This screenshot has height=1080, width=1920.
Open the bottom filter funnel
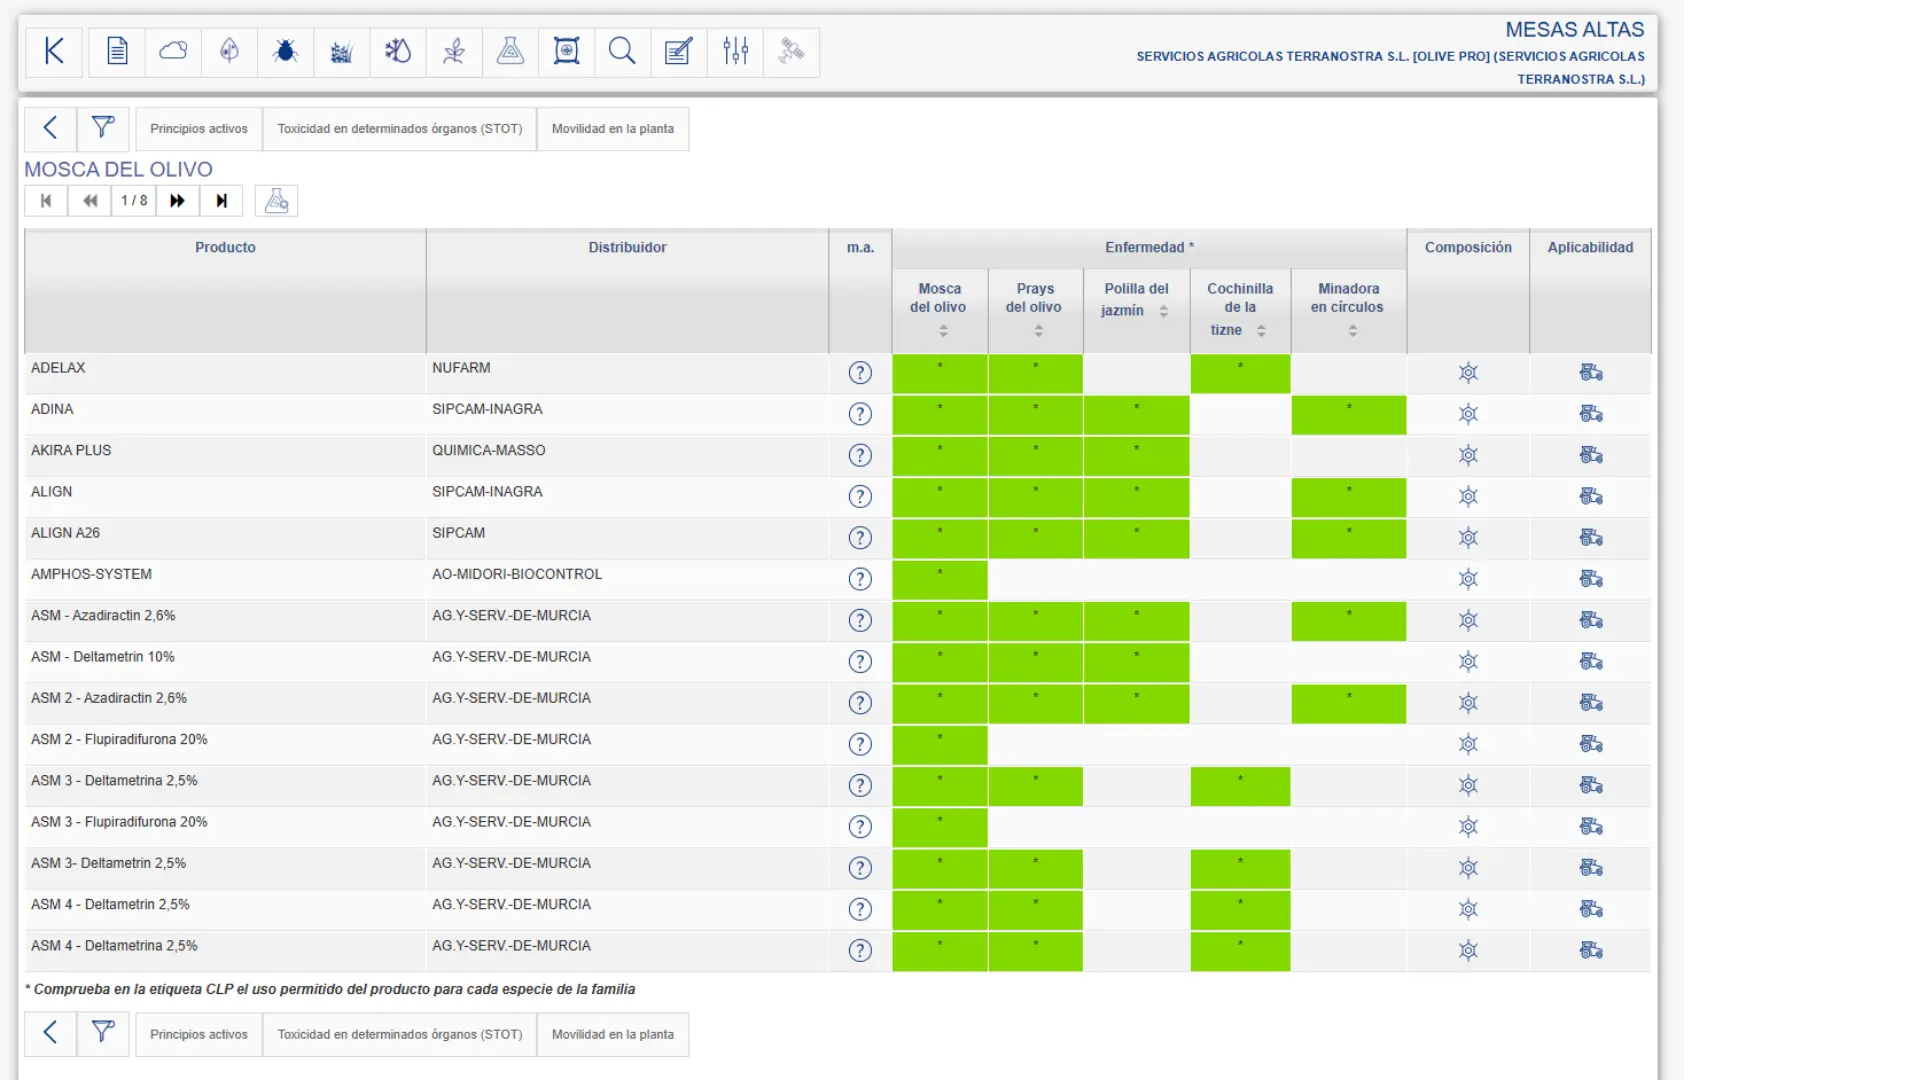click(103, 1033)
